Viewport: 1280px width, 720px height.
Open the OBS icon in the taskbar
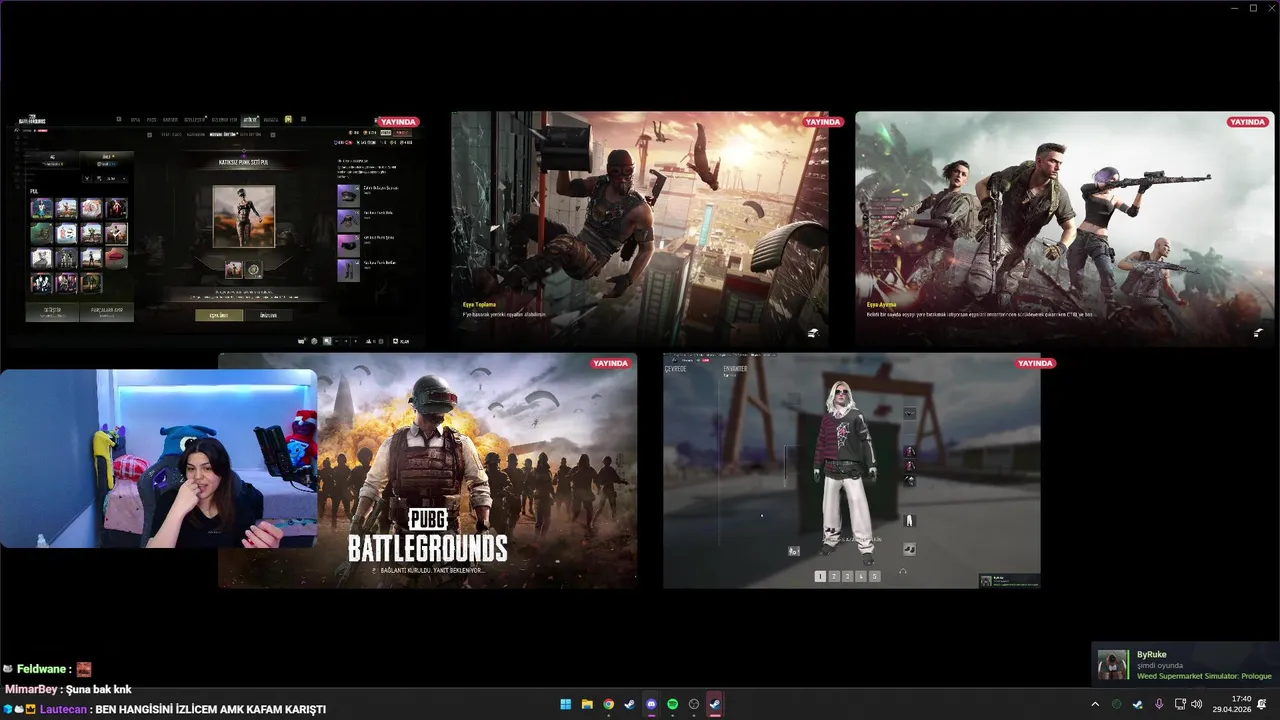pos(694,704)
